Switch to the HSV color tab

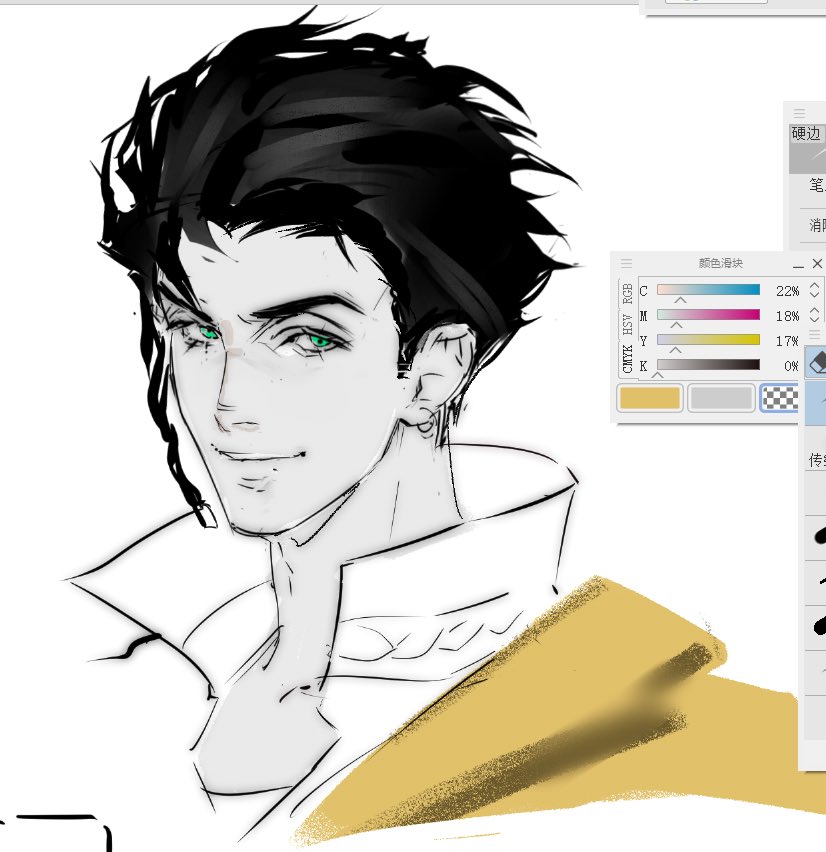(x=628, y=324)
